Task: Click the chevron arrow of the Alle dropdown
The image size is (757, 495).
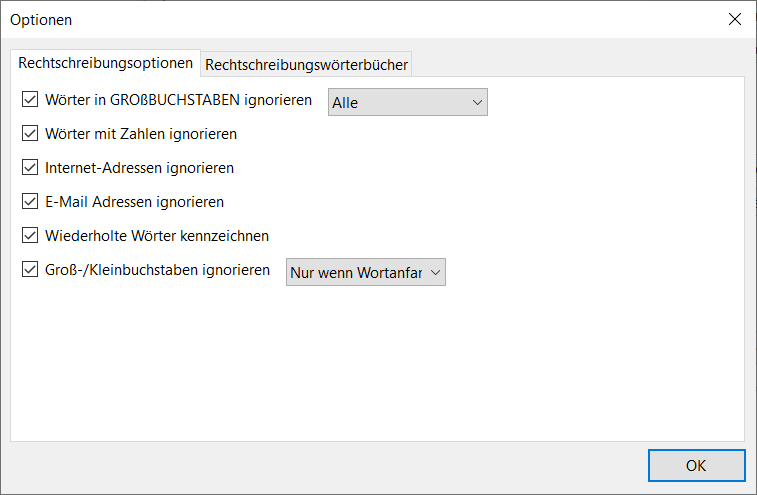Action: pos(477,102)
